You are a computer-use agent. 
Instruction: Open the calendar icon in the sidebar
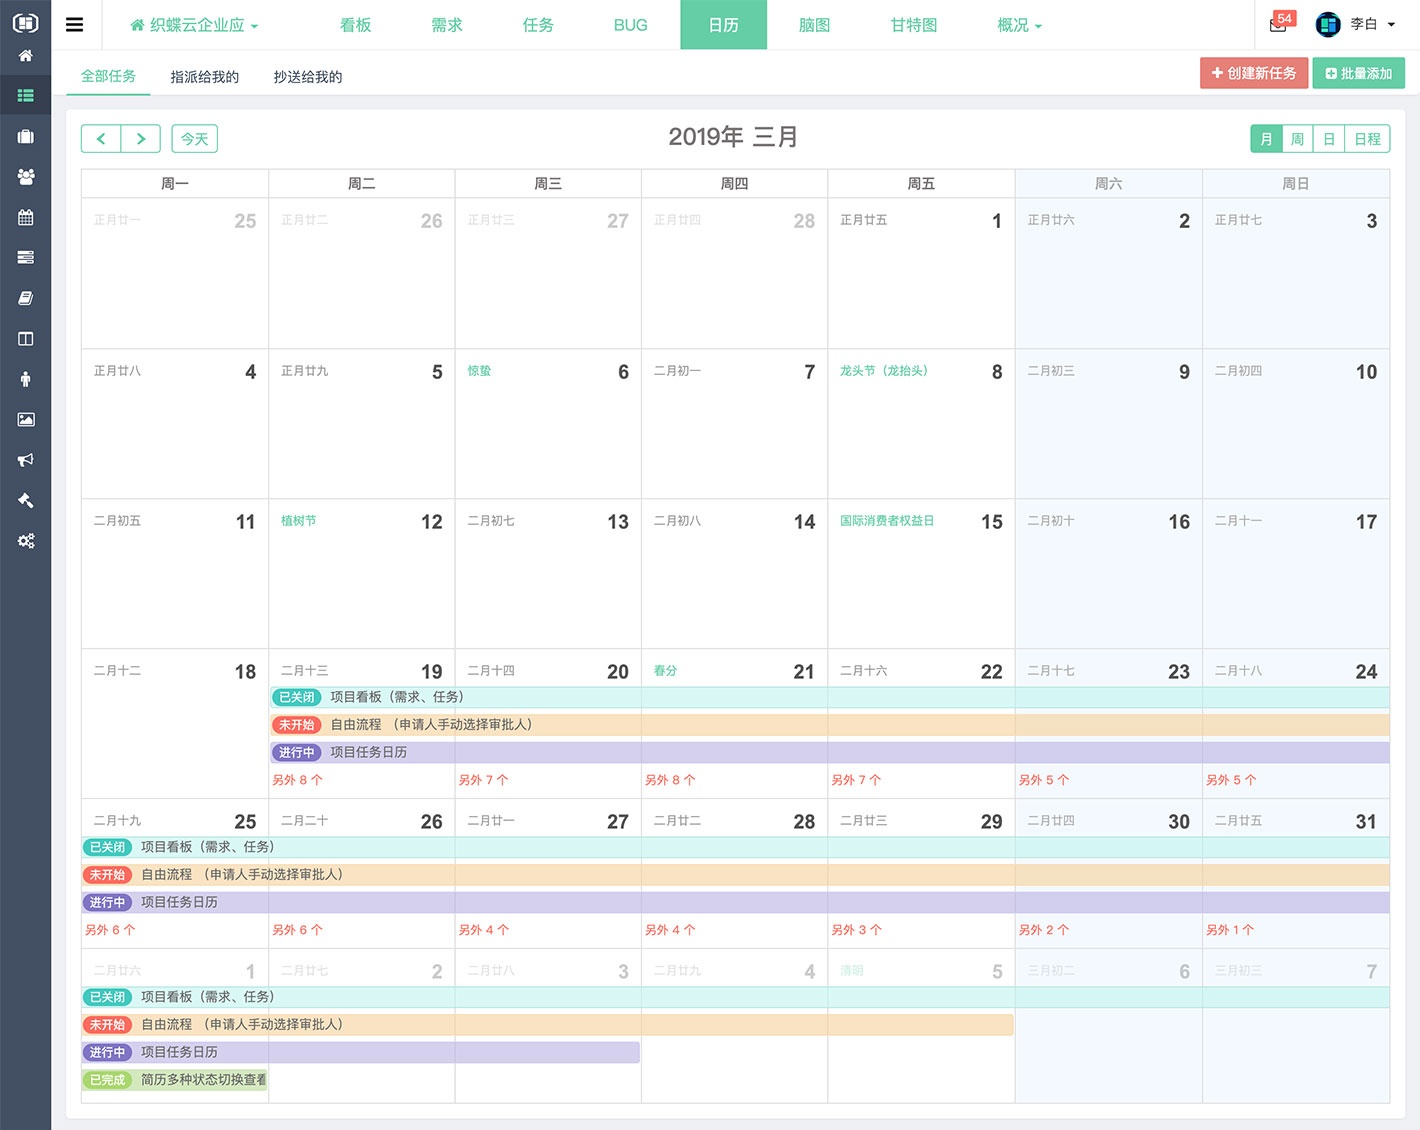pos(25,217)
